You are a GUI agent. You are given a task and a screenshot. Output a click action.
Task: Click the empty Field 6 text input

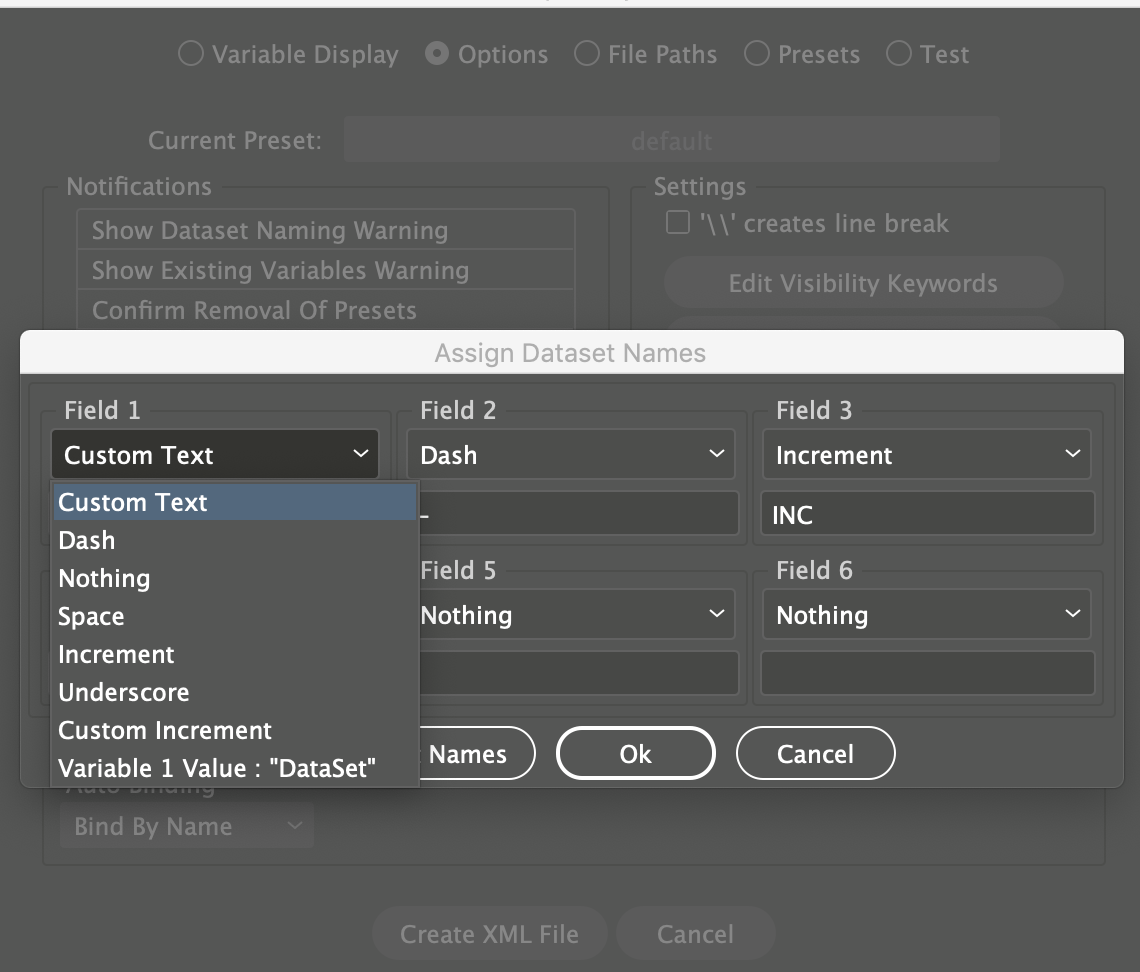[x=927, y=674]
